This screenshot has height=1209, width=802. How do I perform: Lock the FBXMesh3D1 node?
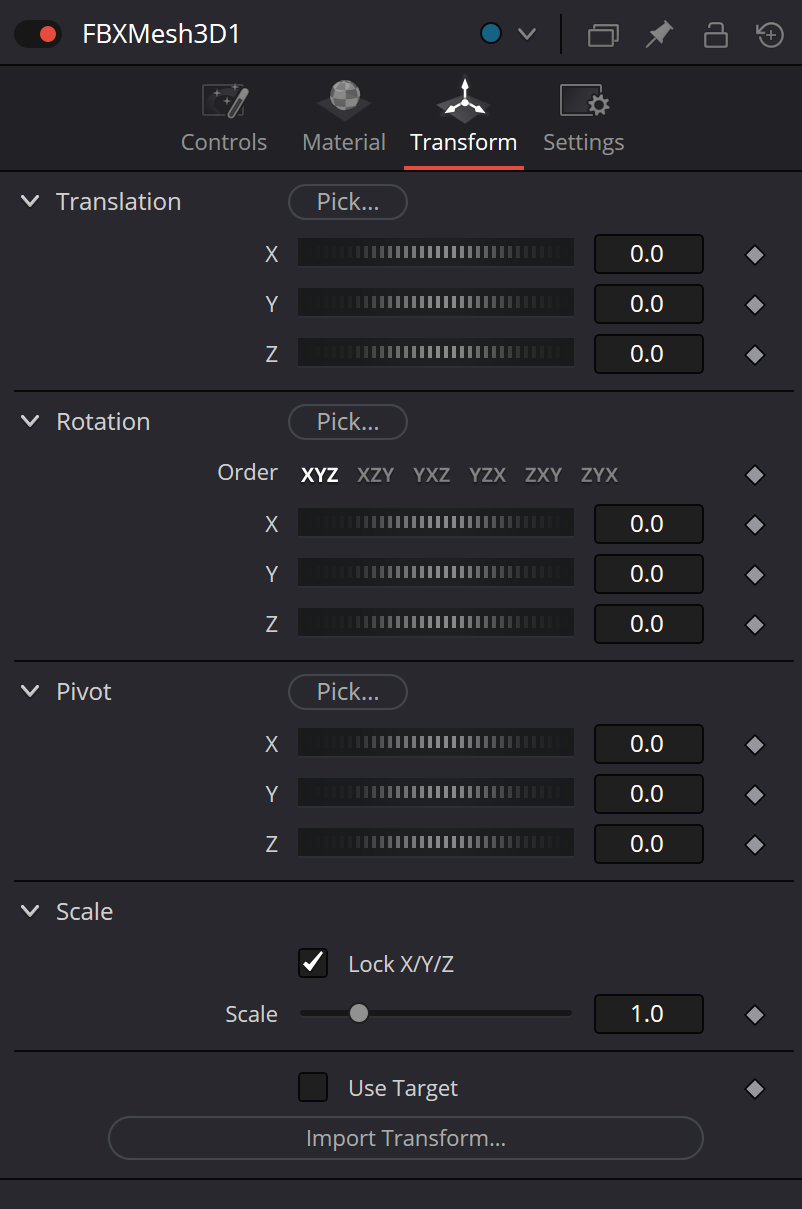pyautogui.click(x=714, y=34)
